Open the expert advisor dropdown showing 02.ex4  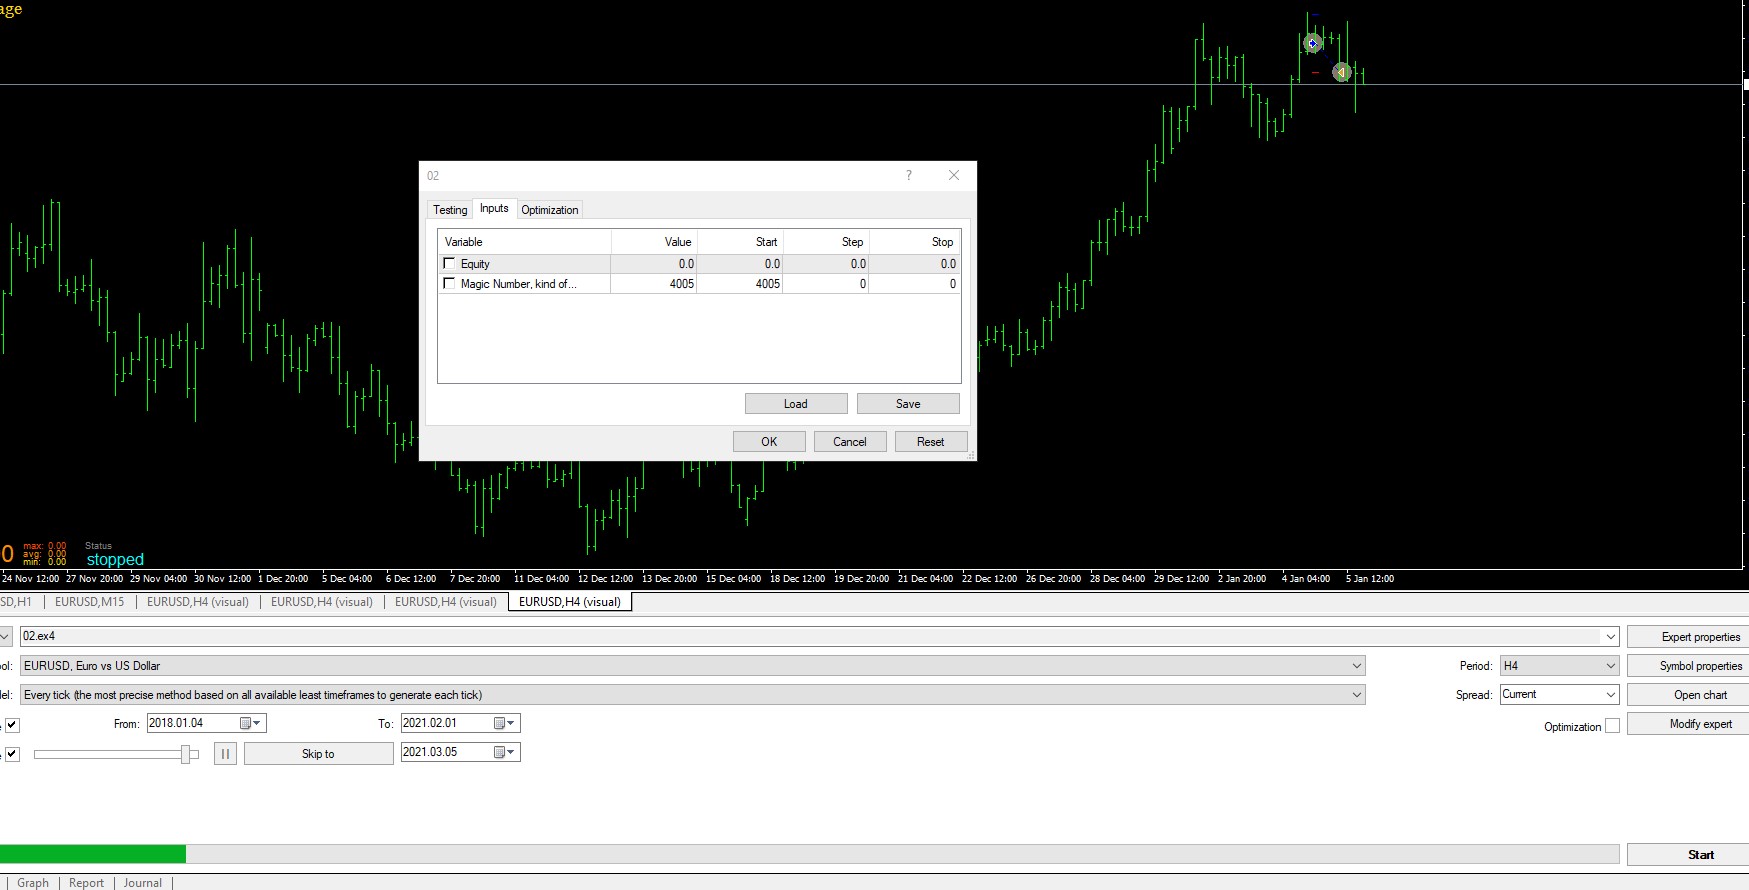[x=1610, y=637]
